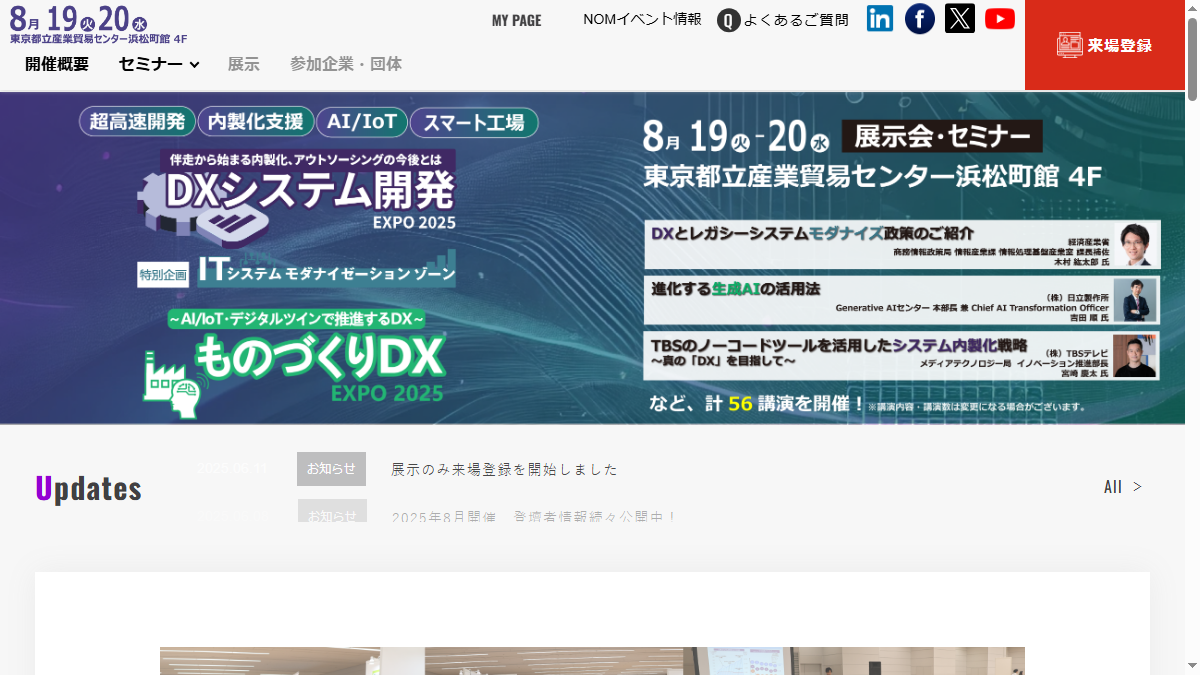Click the Q icon beside よくあるご質問
Screen dimensions: 1200x675
(729, 20)
